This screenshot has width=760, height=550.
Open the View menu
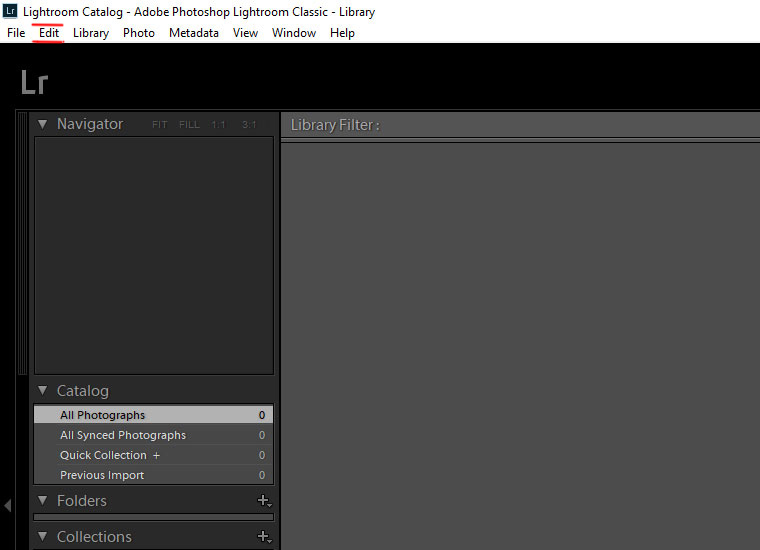245,33
